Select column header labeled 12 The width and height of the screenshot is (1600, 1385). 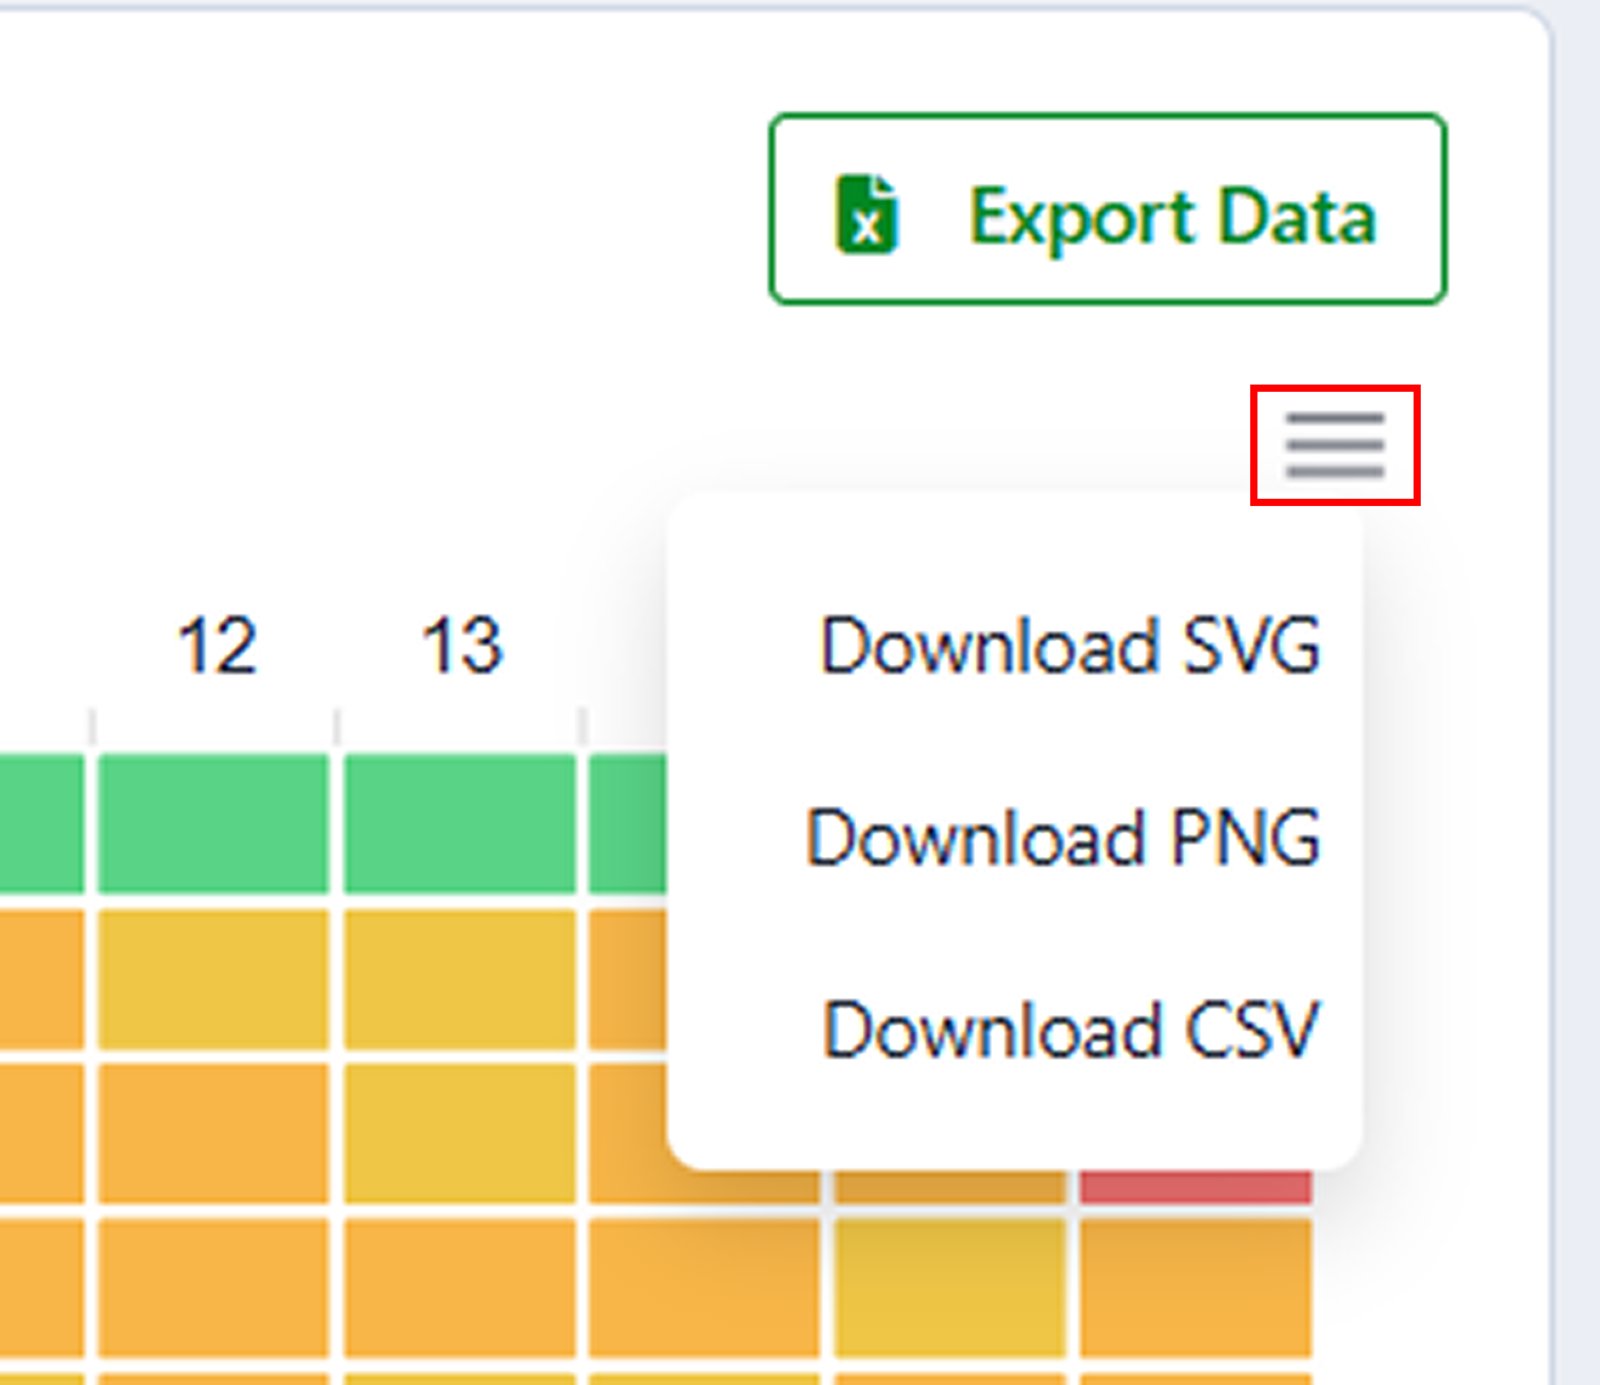click(213, 648)
